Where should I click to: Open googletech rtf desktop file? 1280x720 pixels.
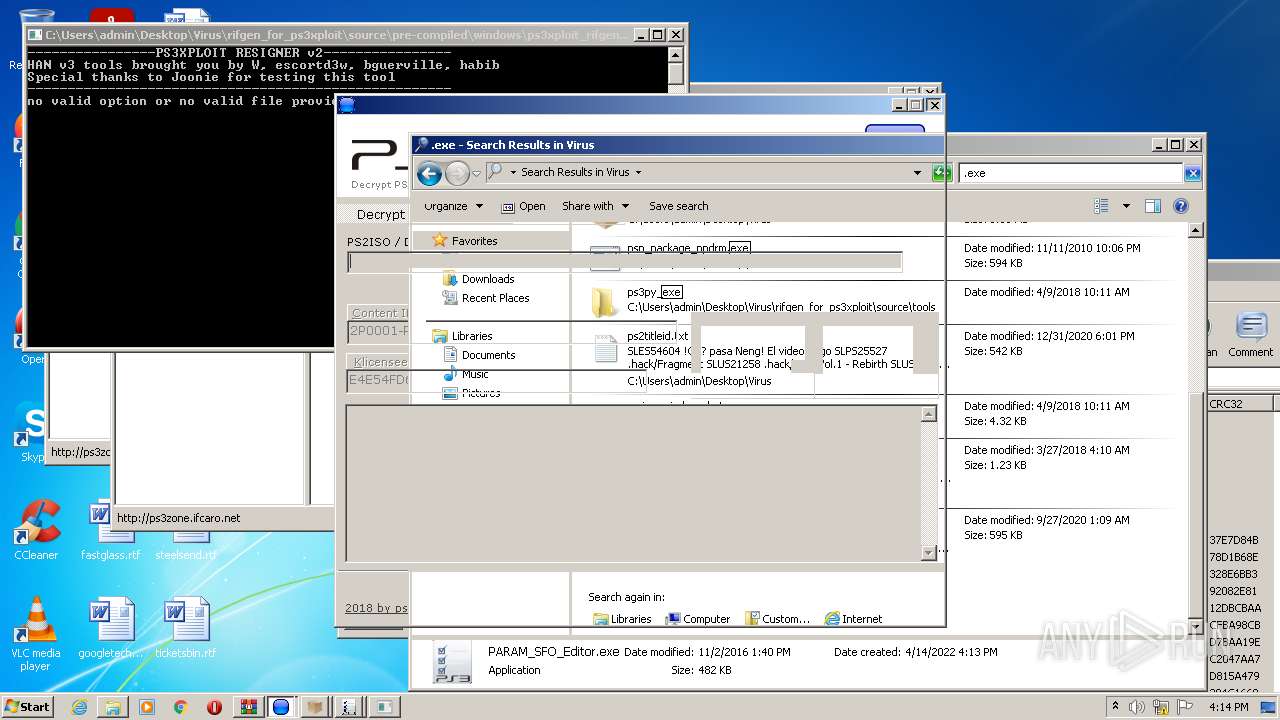(x=112, y=628)
